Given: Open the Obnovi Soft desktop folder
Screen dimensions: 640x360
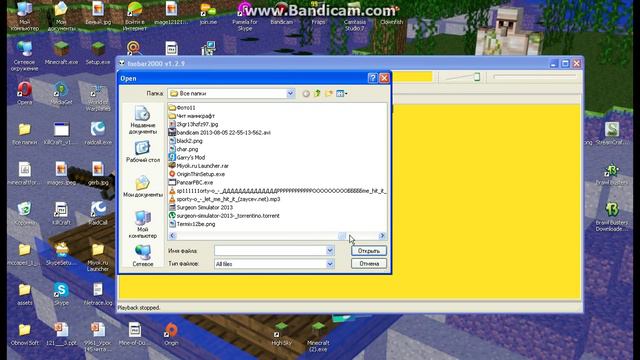Looking at the screenshot, I should point(24,334).
